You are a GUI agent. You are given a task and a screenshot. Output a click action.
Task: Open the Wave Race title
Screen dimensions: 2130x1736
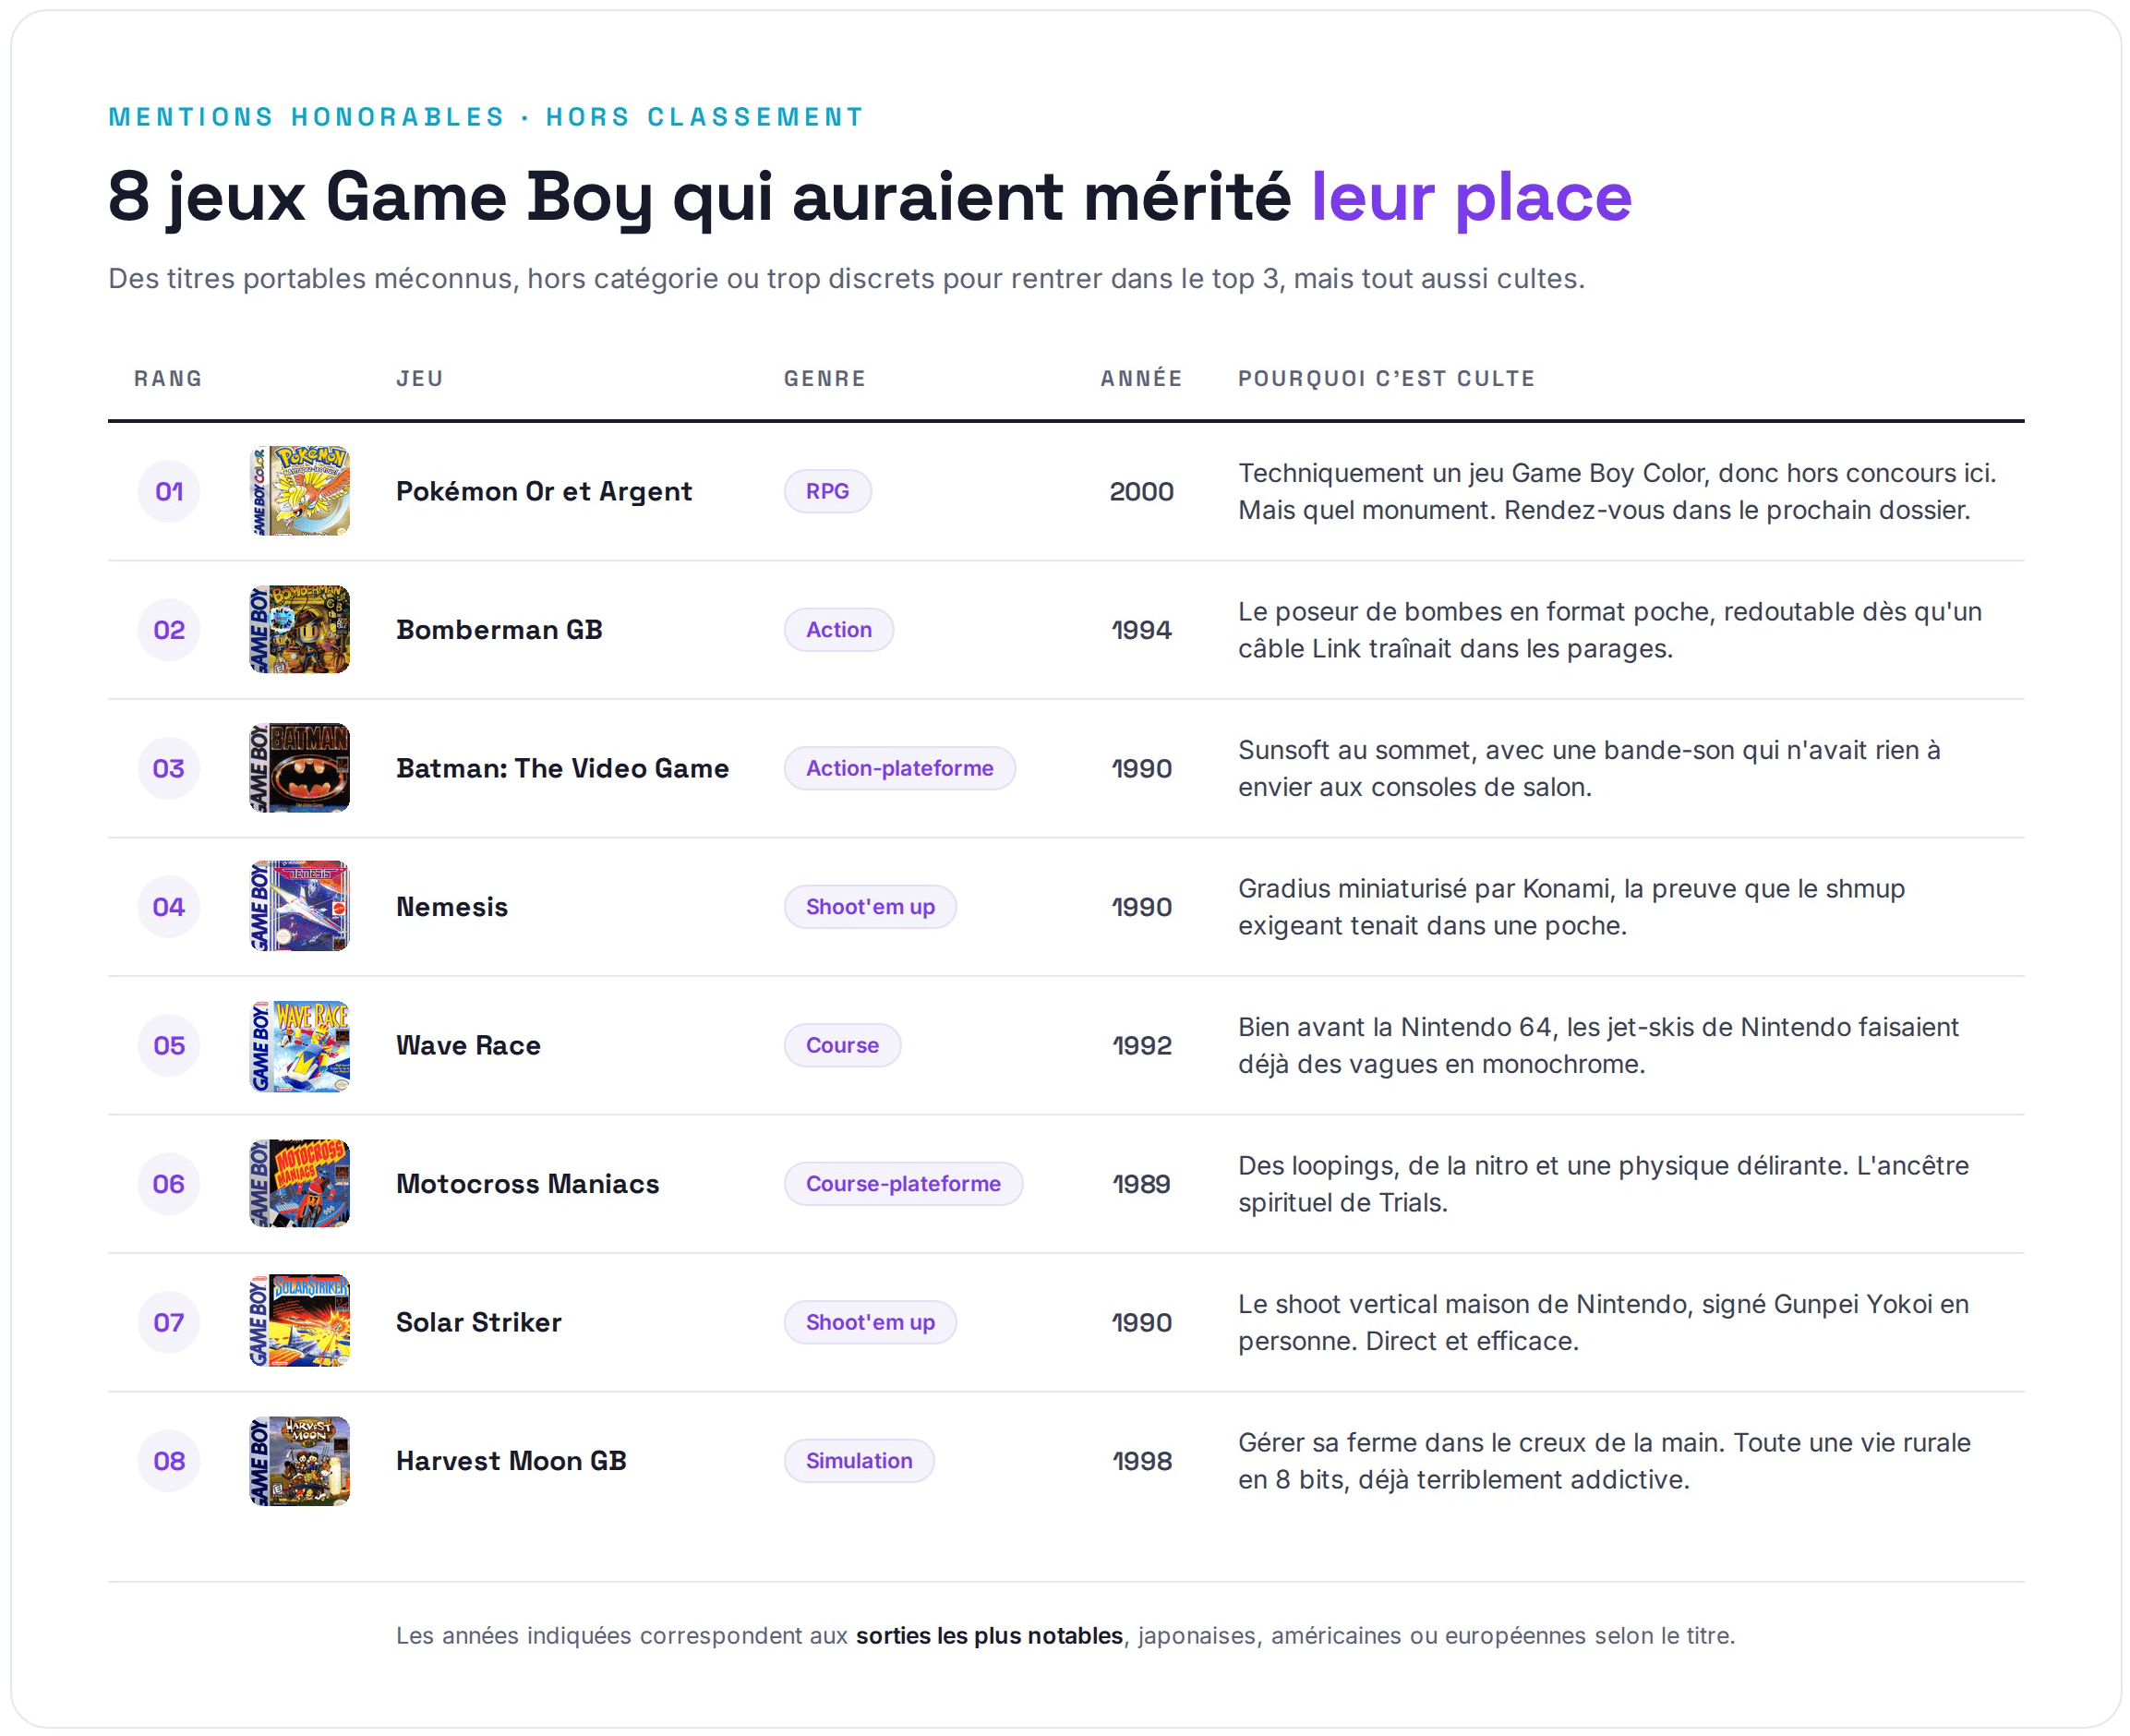coord(468,1045)
